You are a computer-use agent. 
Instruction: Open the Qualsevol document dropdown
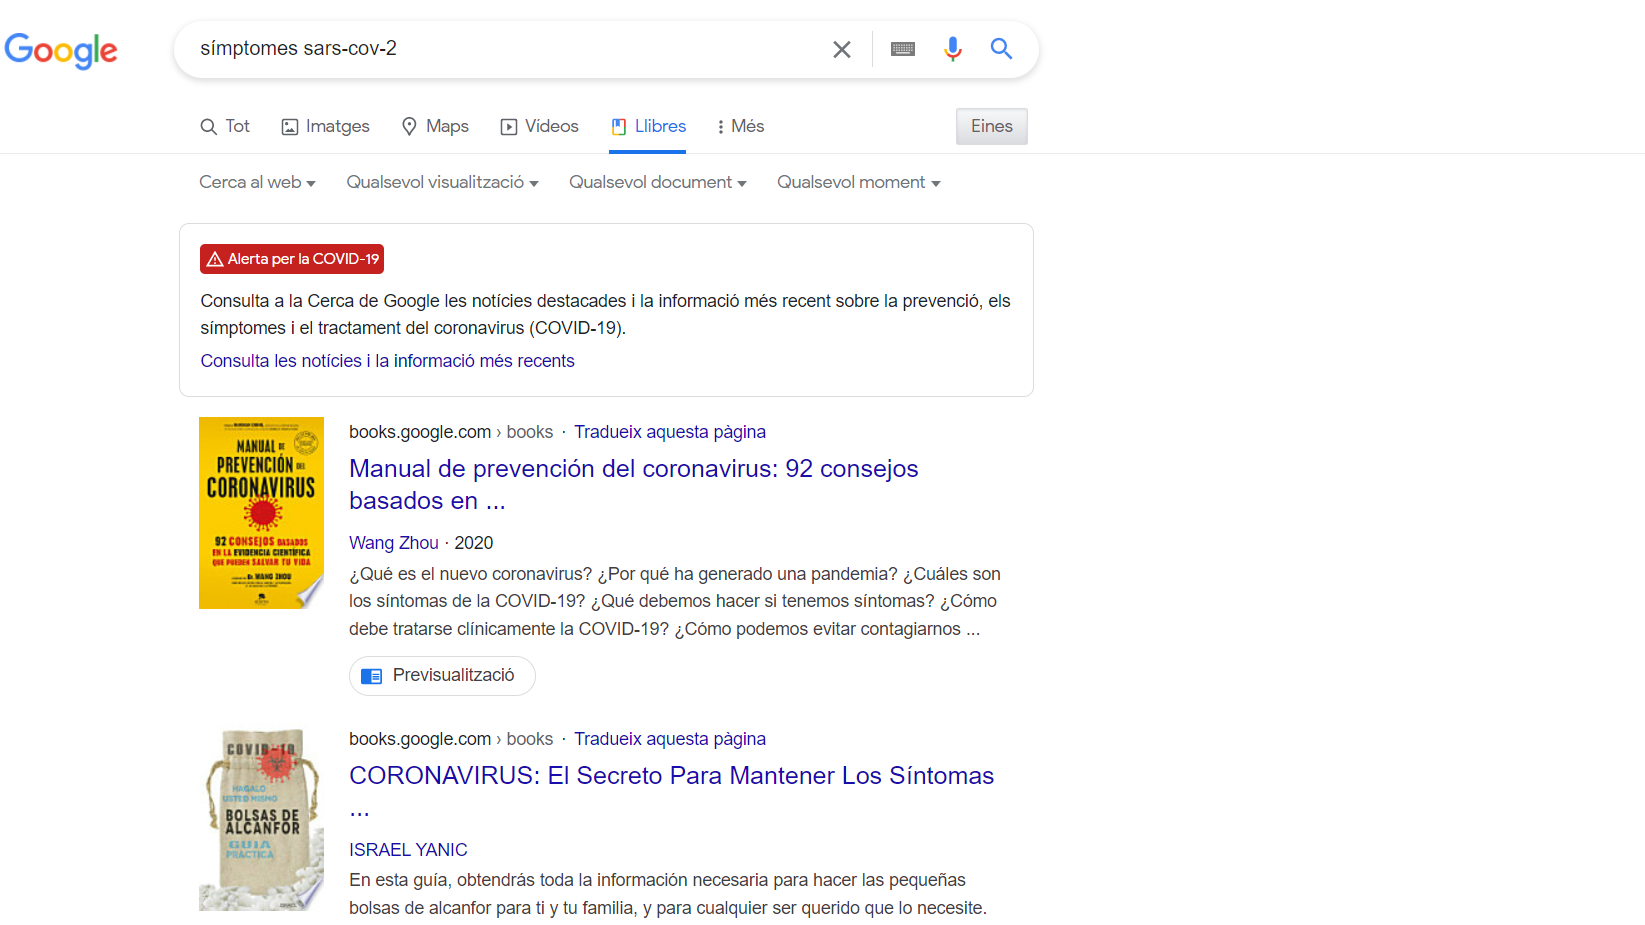coord(657,183)
